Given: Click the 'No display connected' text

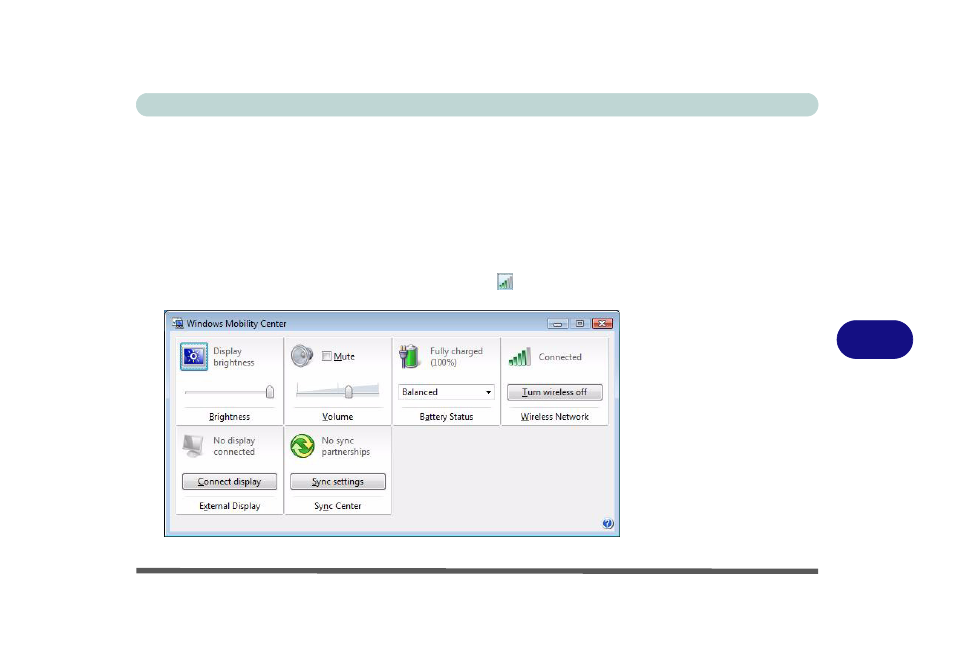Looking at the screenshot, I should (x=234, y=446).
